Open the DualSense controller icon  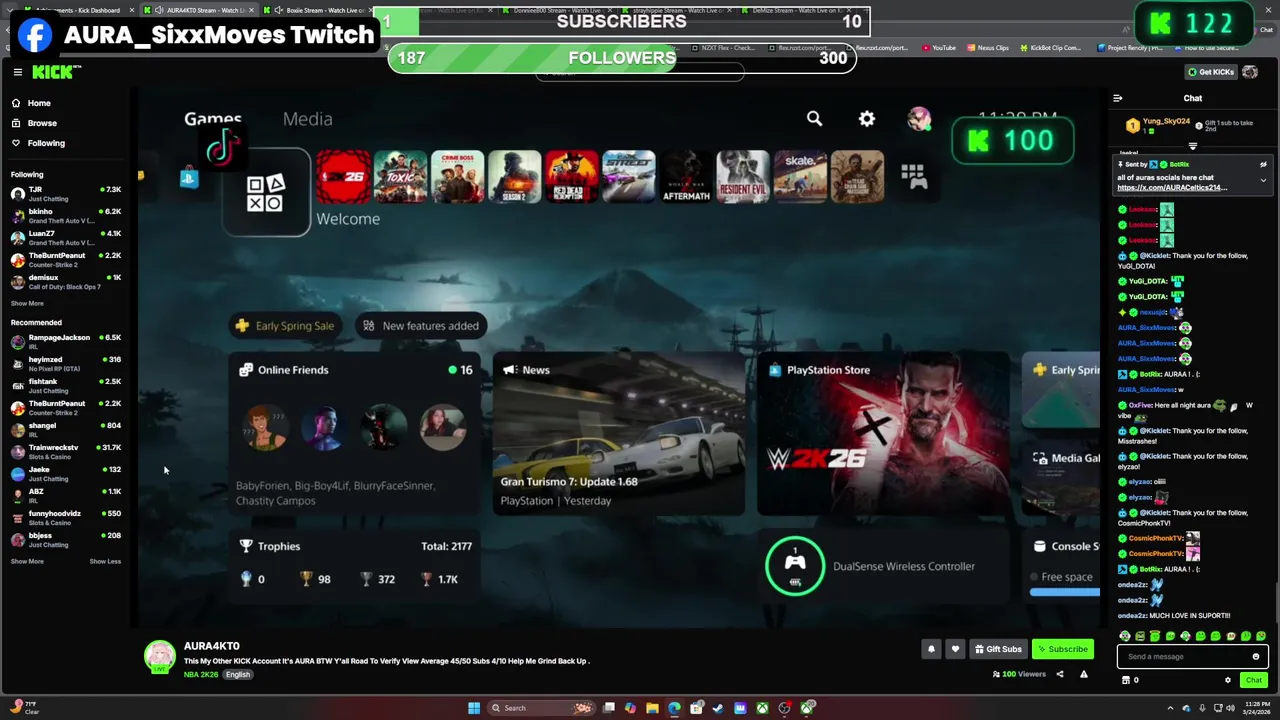point(795,566)
